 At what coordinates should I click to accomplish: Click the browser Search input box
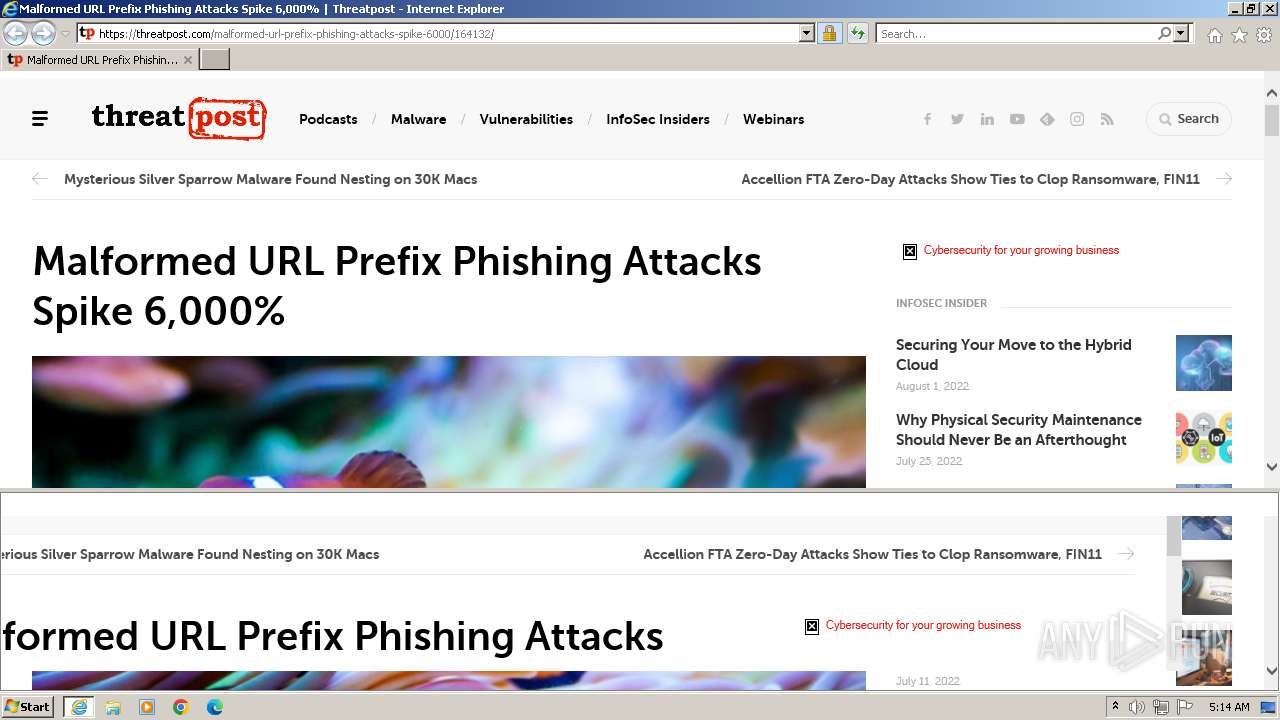pos(1016,33)
